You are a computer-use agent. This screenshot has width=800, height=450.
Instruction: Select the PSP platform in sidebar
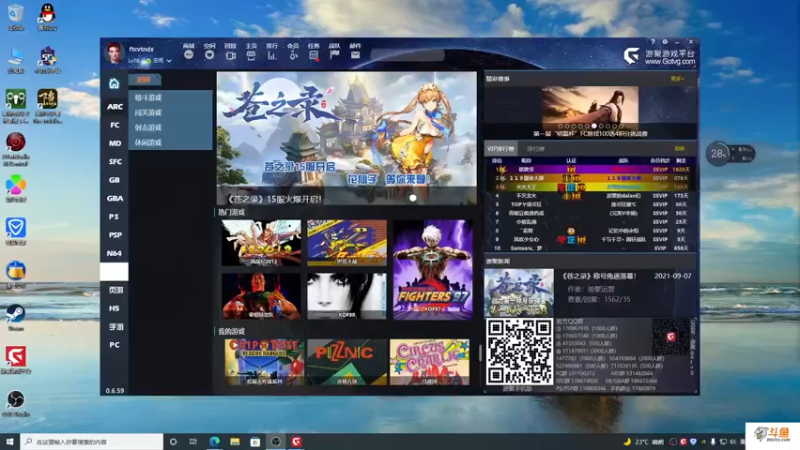point(115,235)
